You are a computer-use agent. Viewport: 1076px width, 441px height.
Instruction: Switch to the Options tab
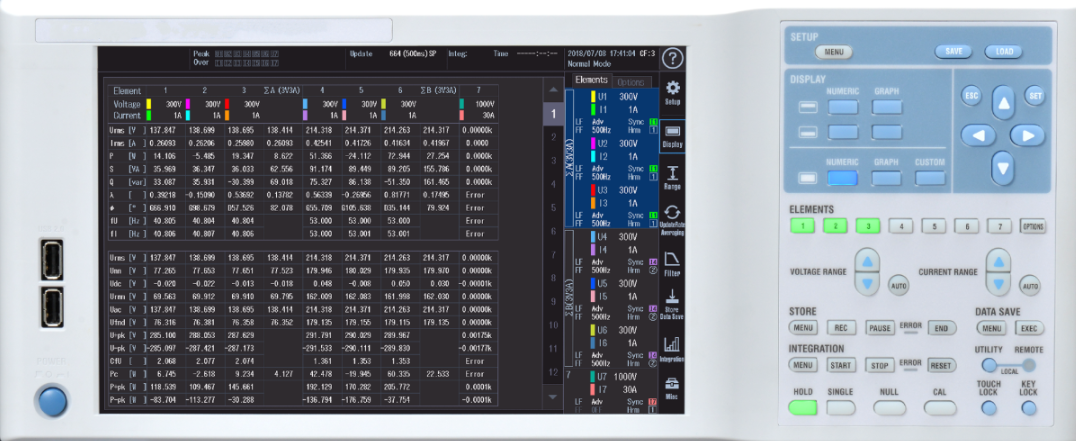click(630, 80)
